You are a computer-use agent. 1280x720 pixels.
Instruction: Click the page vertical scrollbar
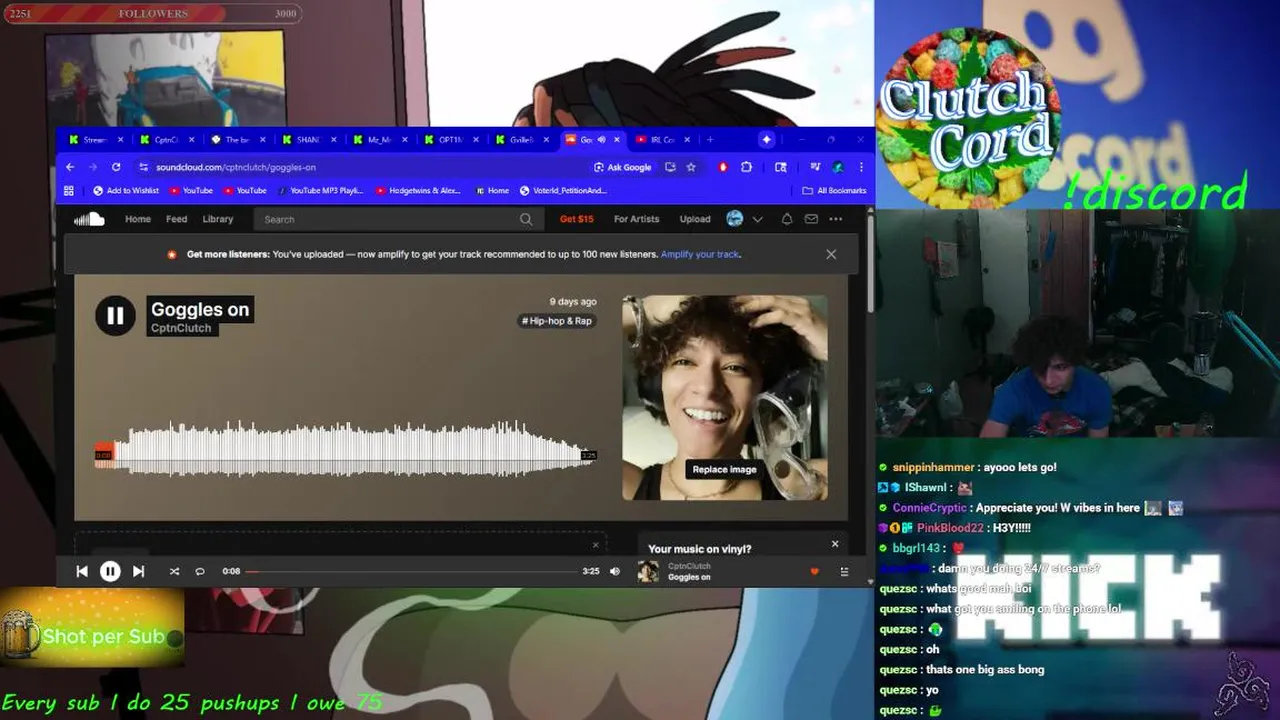pyautogui.click(x=869, y=262)
